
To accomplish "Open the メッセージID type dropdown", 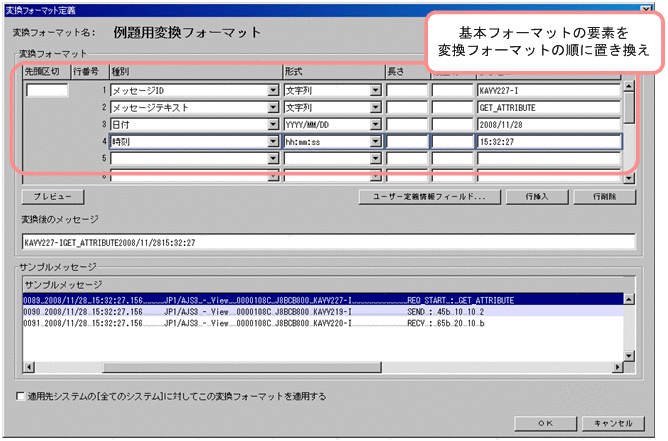I will pyautogui.click(x=273, y=90).
